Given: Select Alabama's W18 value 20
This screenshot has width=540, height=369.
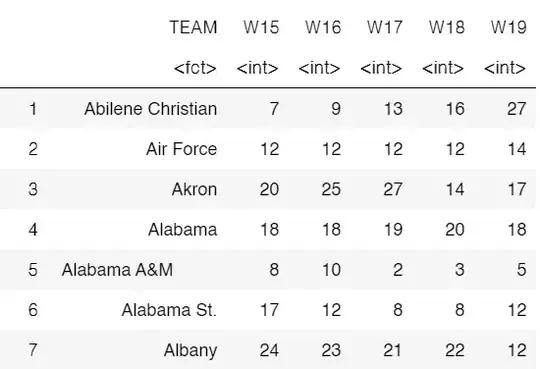Looking at the screenshot, I should pyautogui.click(x=455, y=229).
